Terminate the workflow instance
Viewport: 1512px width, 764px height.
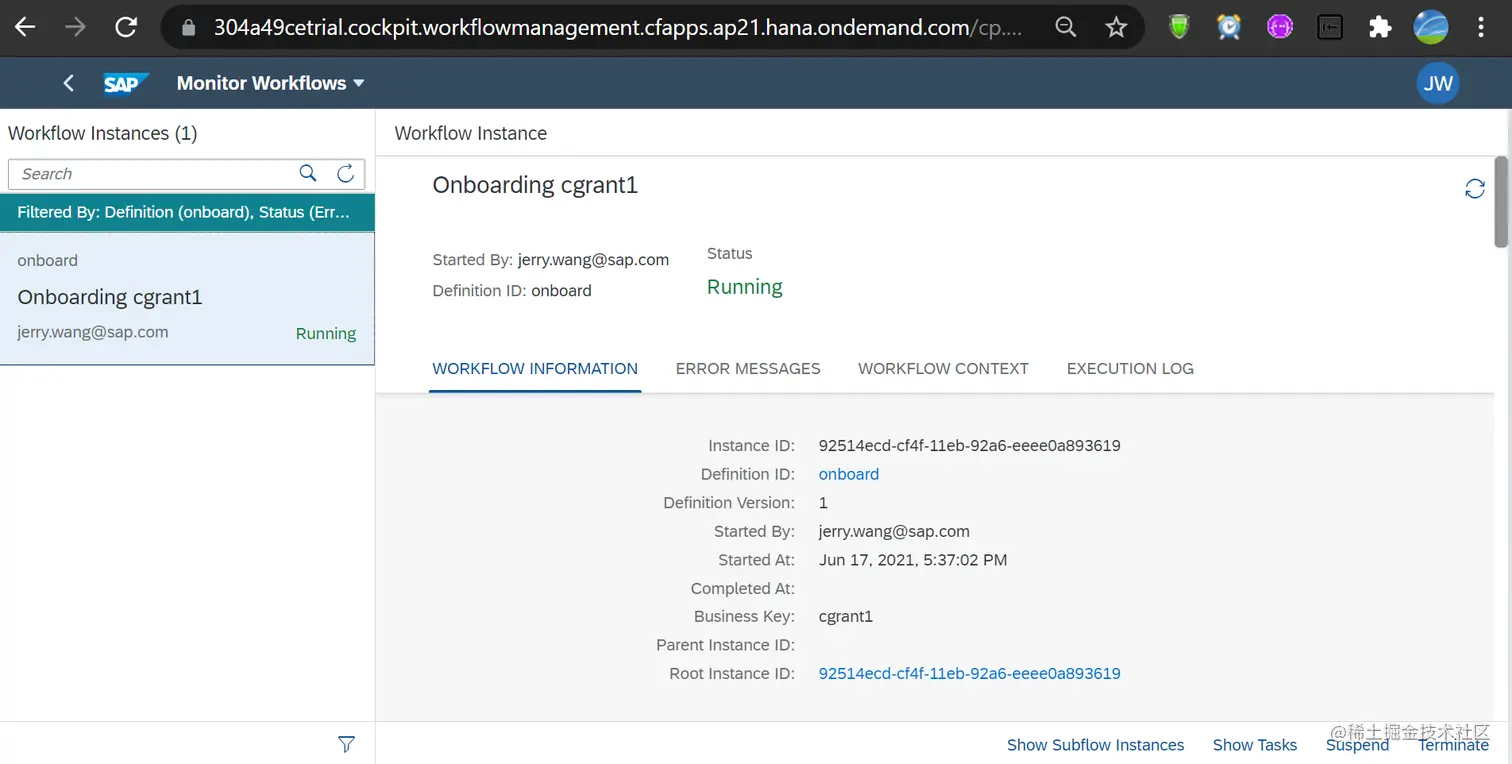pyautogui.click(x=1453, y=744)
